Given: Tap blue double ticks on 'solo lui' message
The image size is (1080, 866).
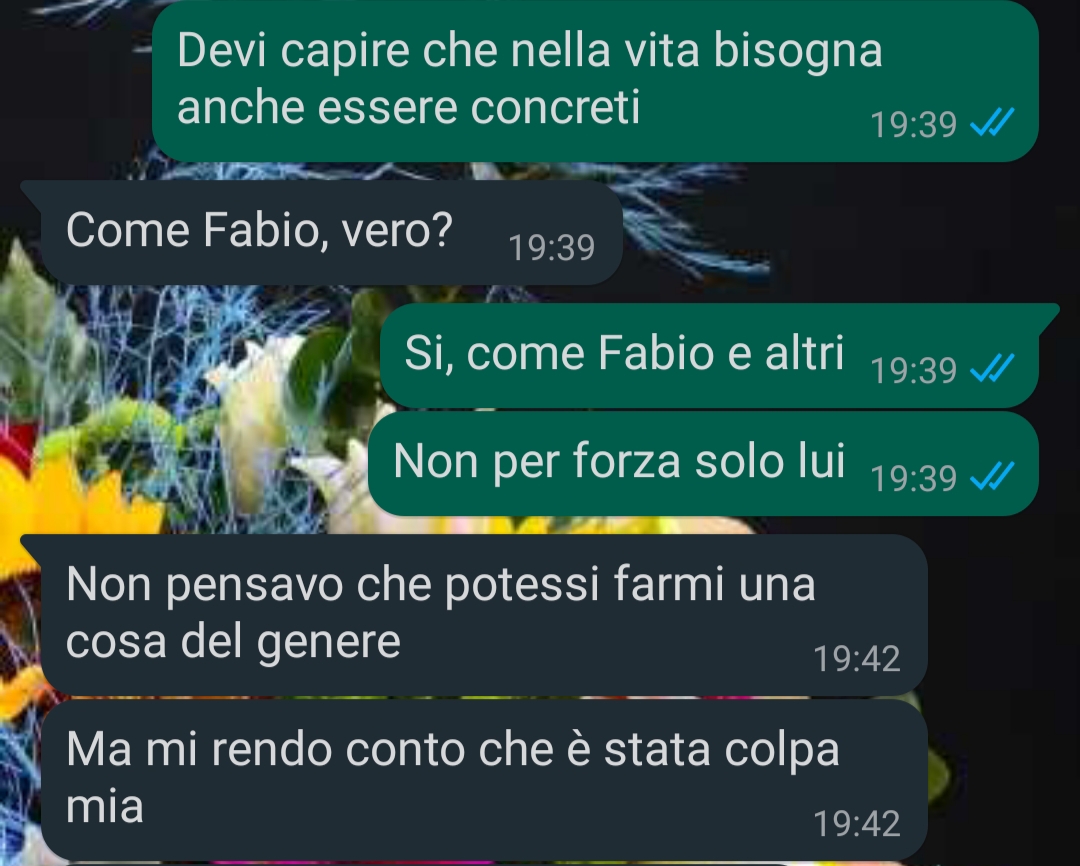Looking at the screenshot, I should (992, 476).
